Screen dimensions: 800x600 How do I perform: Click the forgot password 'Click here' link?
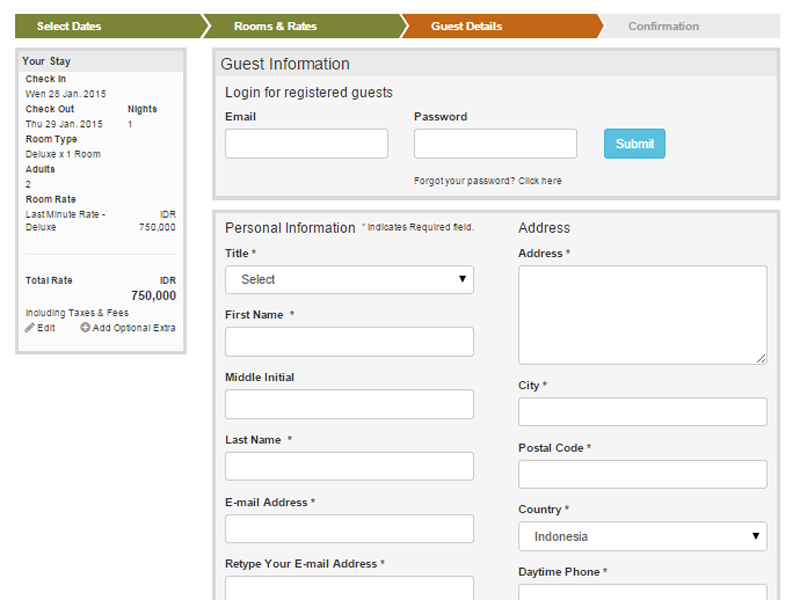[x=539, y=181]
